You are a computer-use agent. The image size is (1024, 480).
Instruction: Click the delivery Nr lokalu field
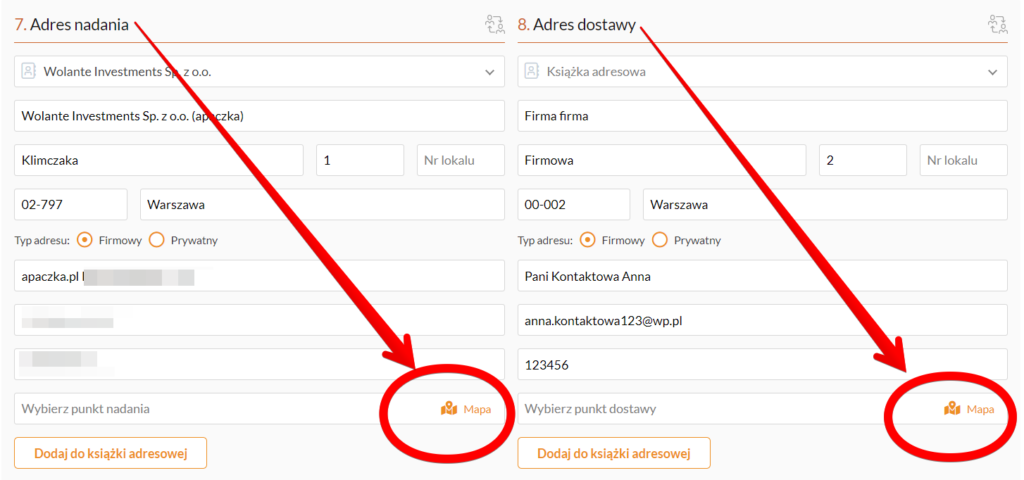963,160
